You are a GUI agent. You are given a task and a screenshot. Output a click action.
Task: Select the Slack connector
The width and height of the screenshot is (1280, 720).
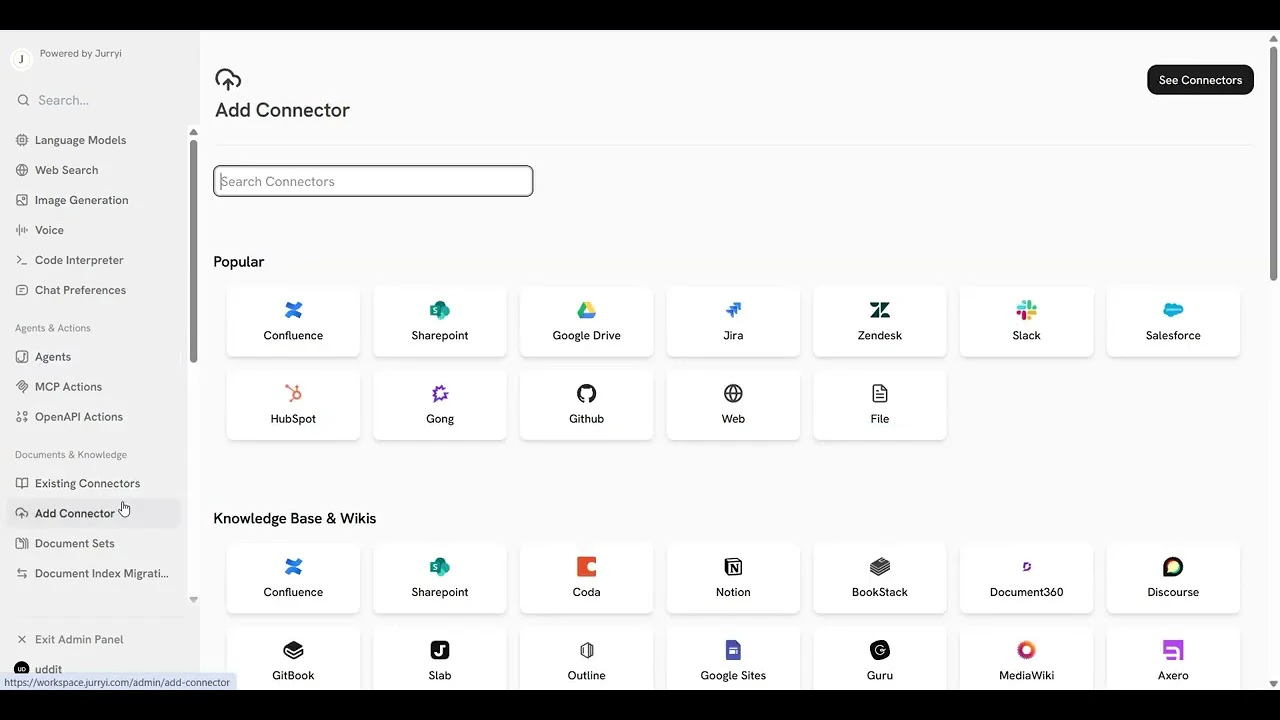click(1027, 322)
